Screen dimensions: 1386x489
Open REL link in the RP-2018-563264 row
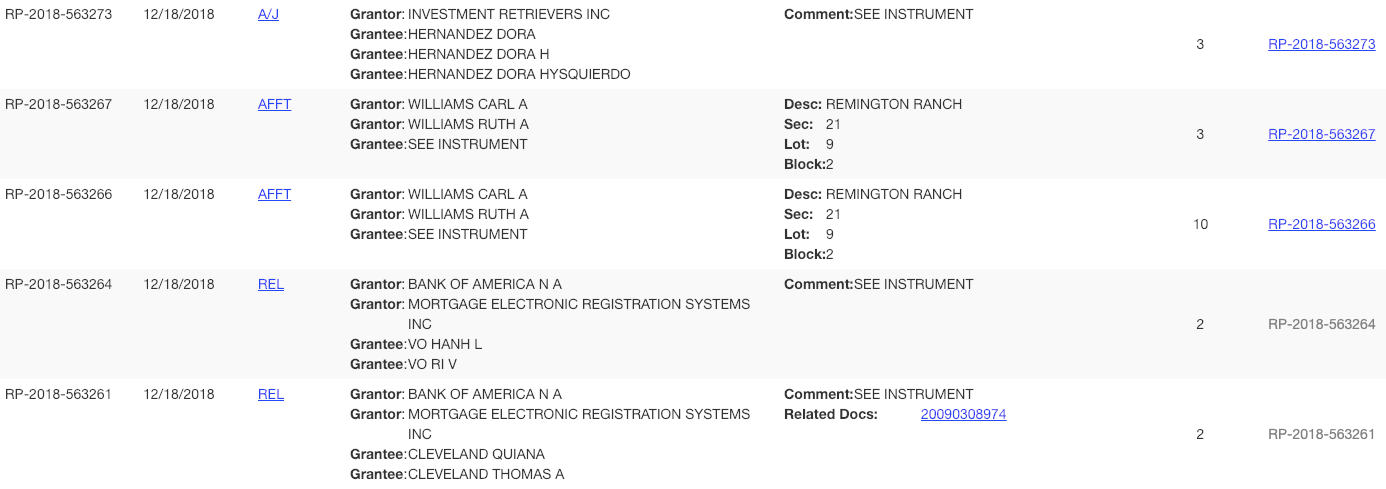pyautogui.click(x=271, y=284)
